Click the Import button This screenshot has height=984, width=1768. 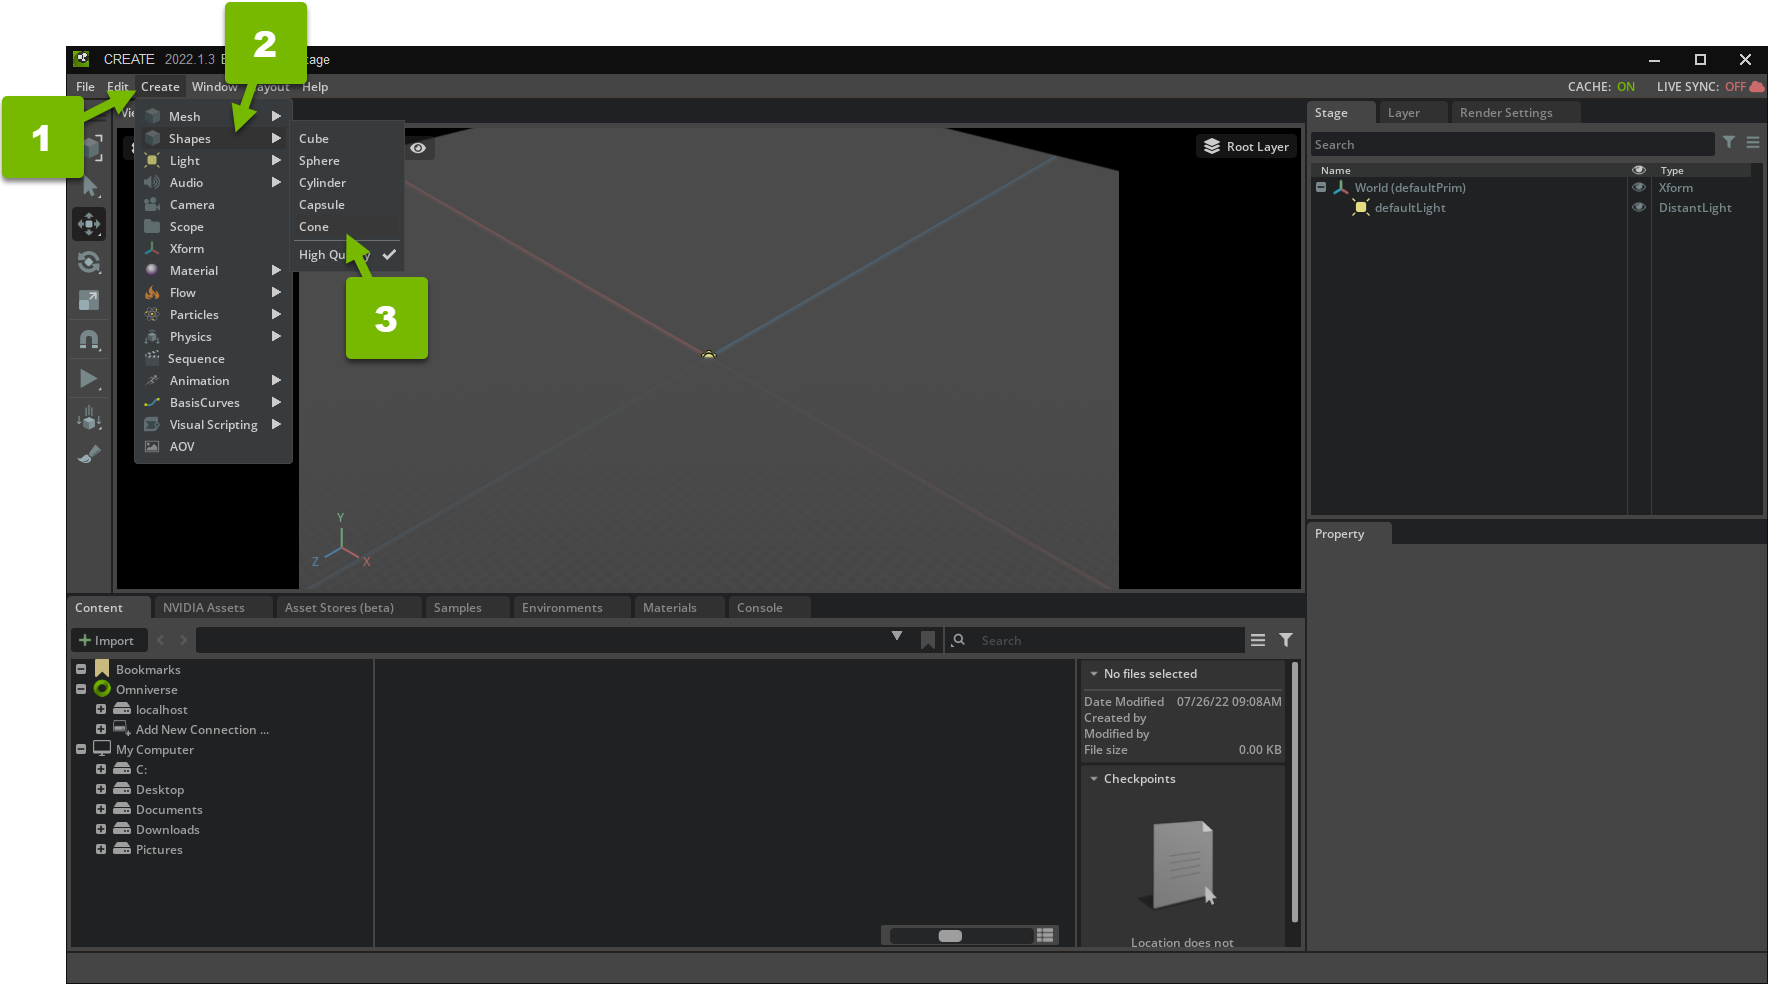coord(107,640)
